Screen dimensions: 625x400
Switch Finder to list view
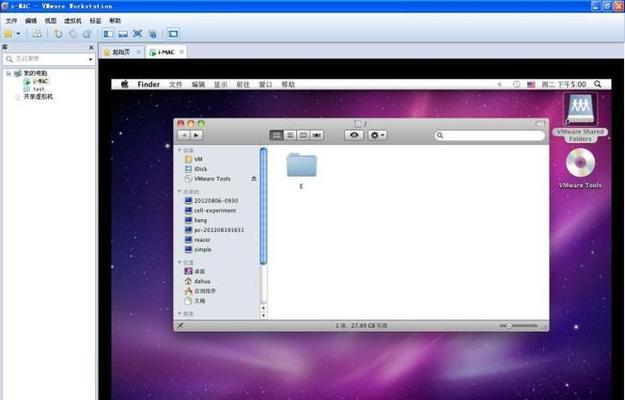[x=290, y=135]
